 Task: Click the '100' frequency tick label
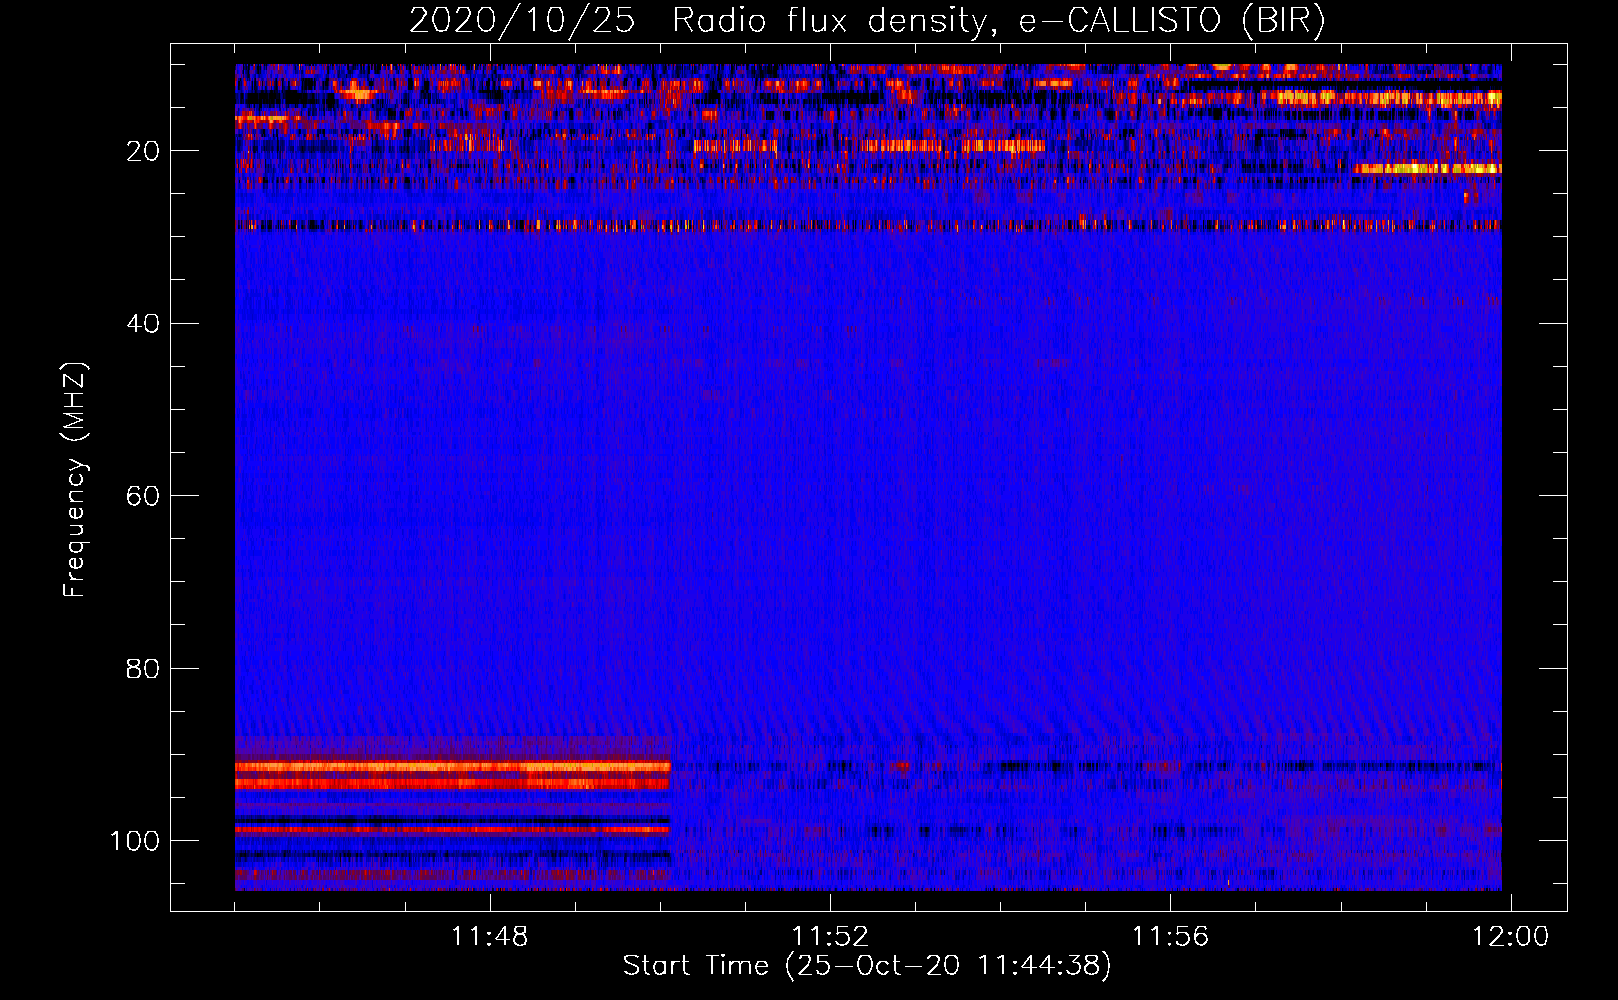pyautogui.click(x=135, y=841)
